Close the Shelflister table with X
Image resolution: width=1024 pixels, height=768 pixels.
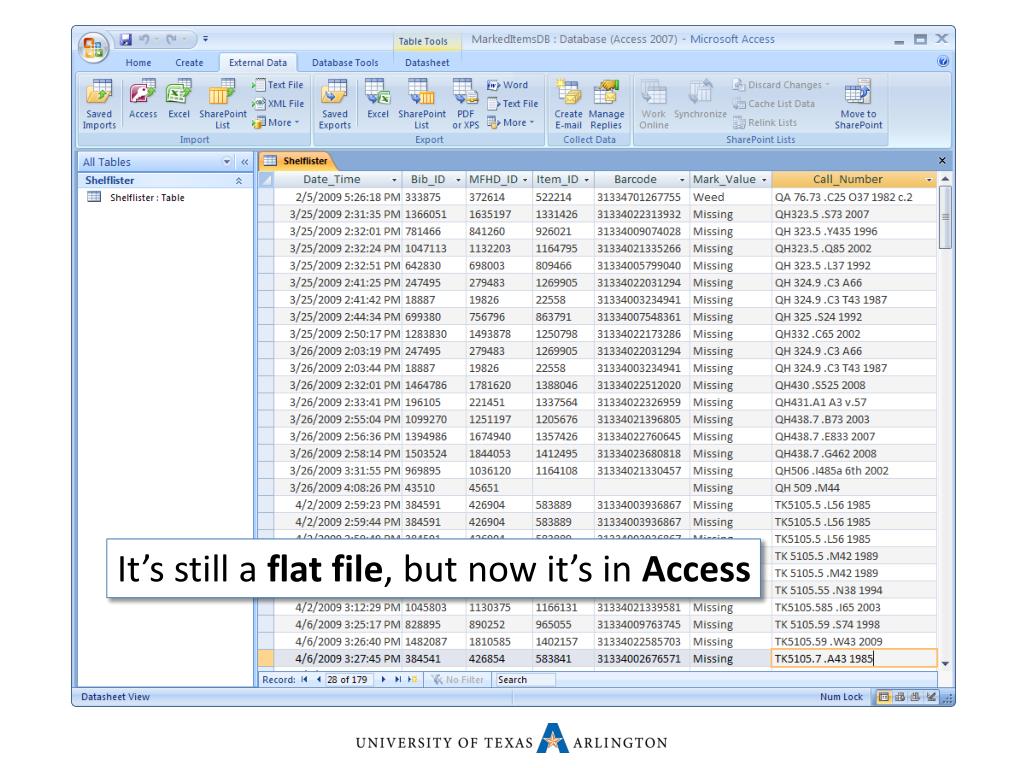[x=942, y=161]
